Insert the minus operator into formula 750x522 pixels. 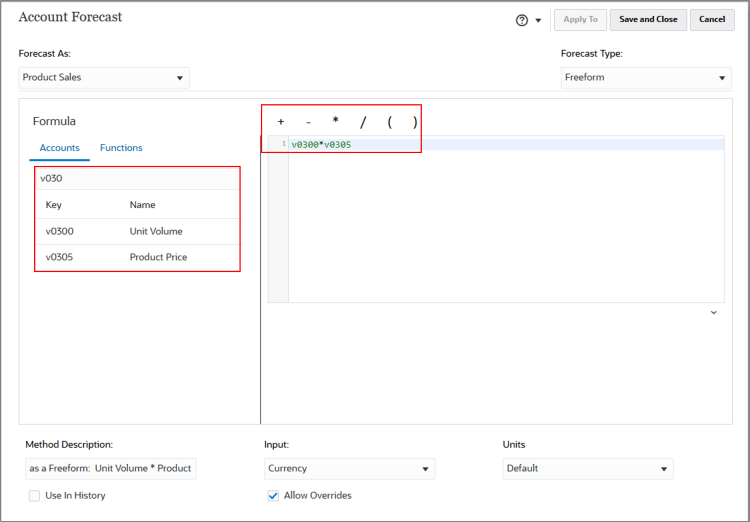309,122
